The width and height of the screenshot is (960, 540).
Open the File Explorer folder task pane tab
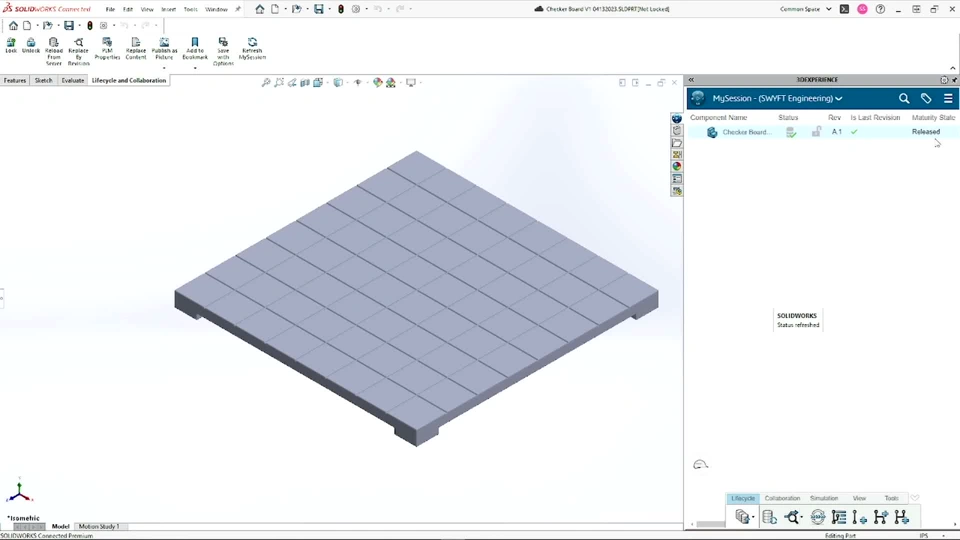point(677,143)
